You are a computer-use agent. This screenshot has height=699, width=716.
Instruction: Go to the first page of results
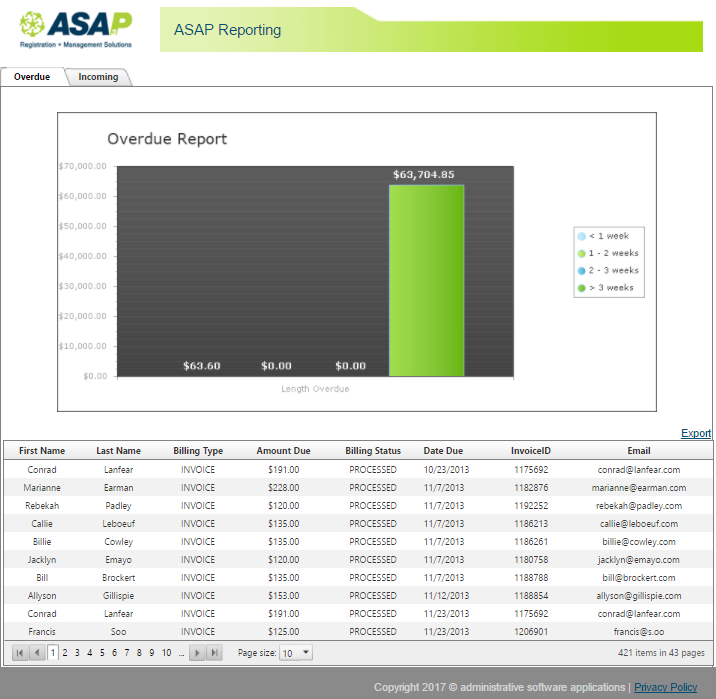19,653
